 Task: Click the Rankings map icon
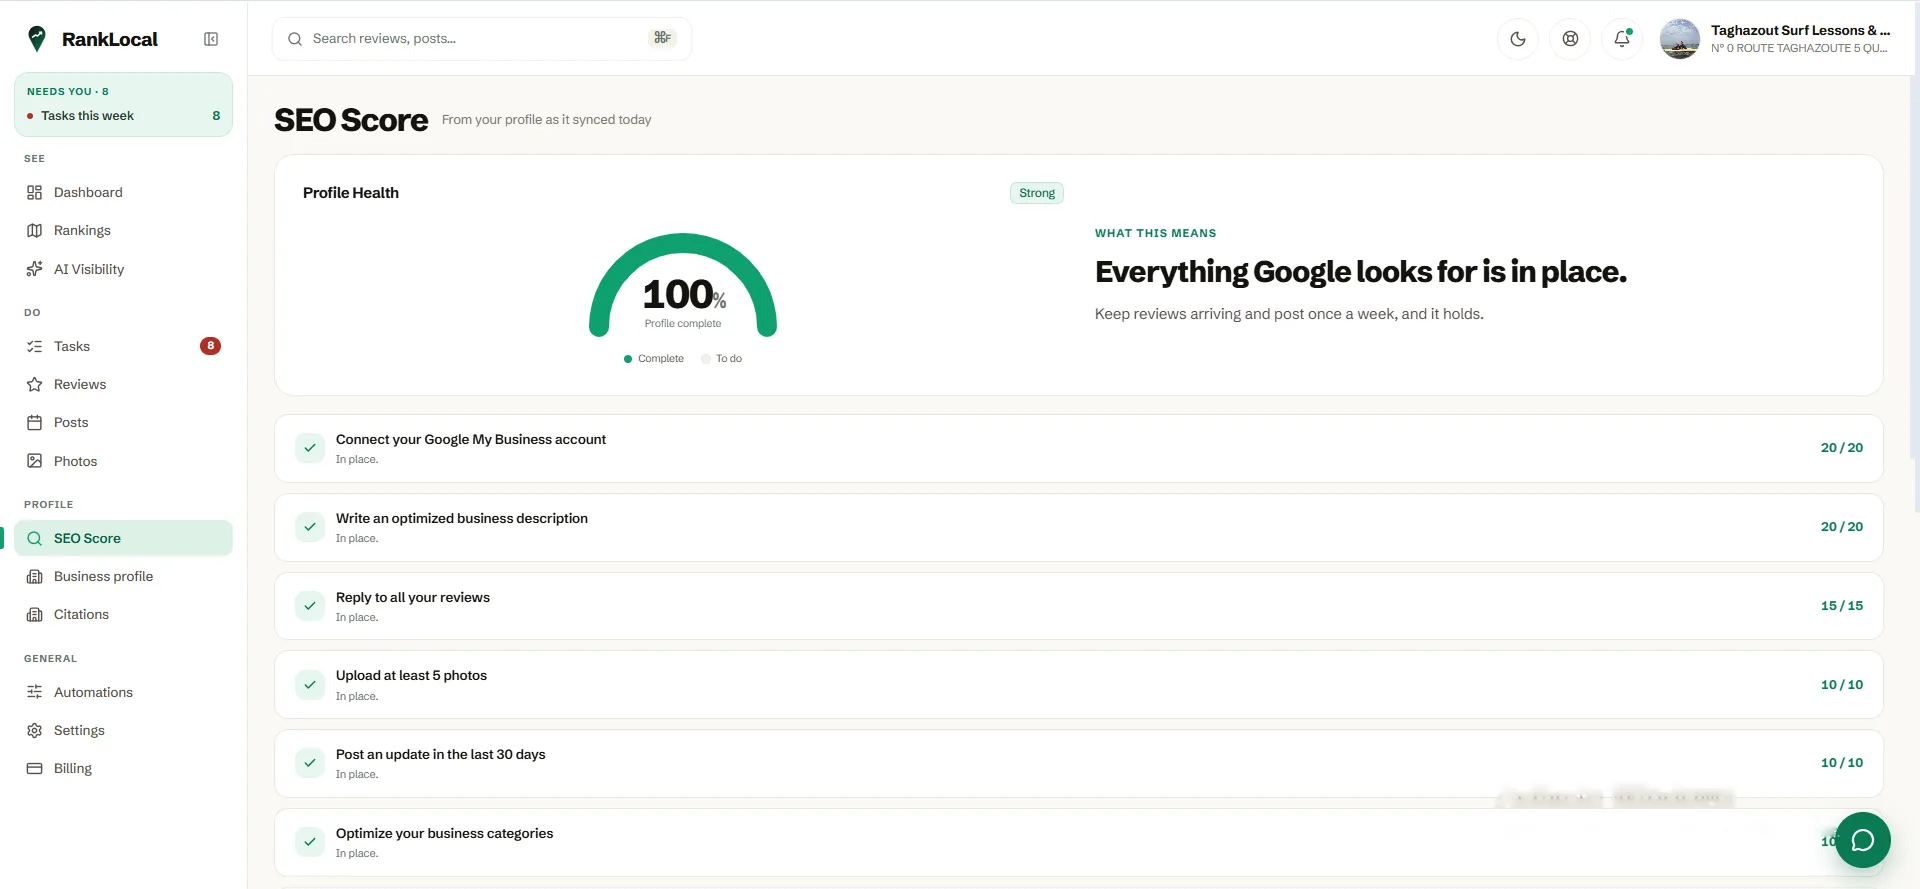pos(35,231)
